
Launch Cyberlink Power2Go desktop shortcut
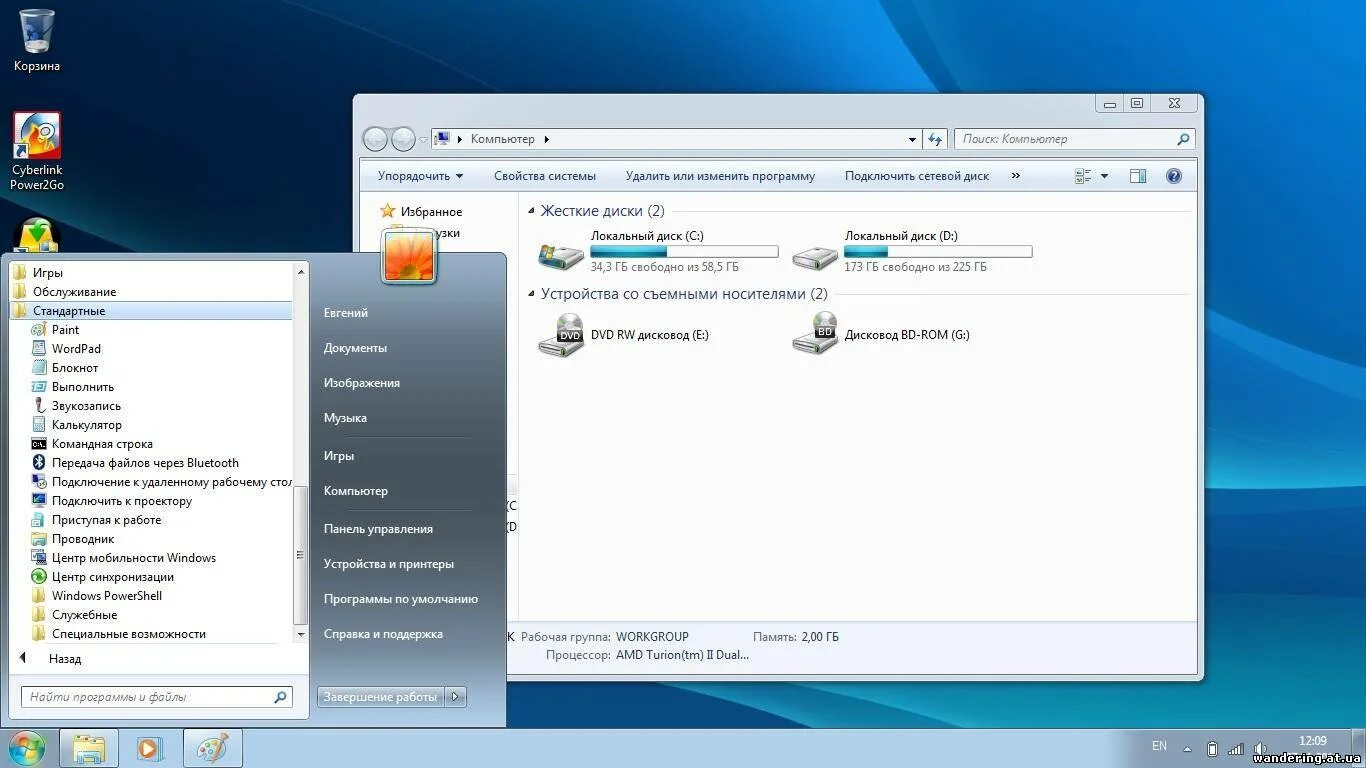click(x=37, y=151)
